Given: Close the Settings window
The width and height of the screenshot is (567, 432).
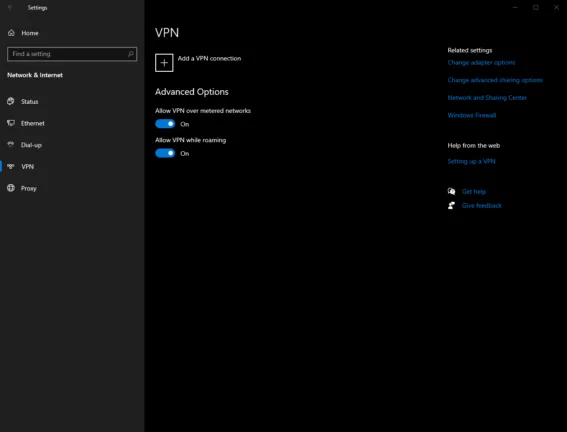Looking at the screenshot, I should tap(557, 7).
